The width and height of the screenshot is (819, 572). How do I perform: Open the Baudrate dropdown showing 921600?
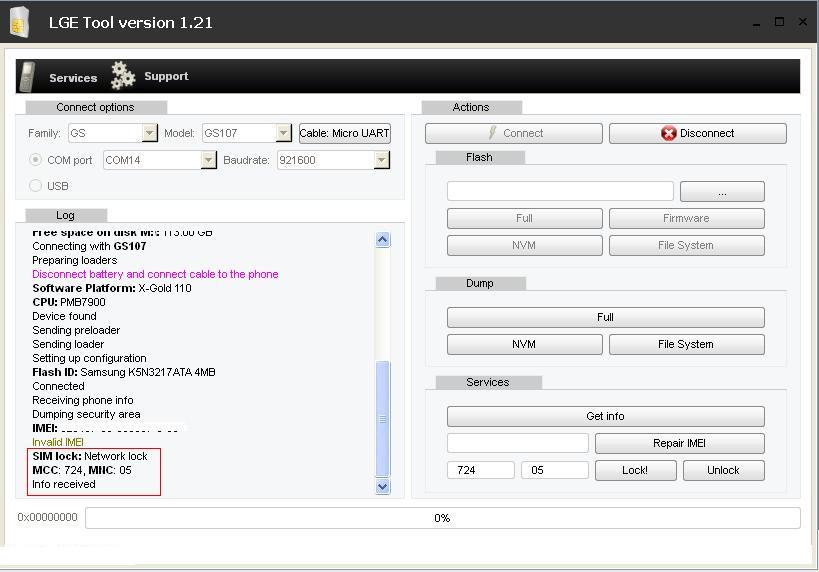pyautogui.click(x=382, y=160)
